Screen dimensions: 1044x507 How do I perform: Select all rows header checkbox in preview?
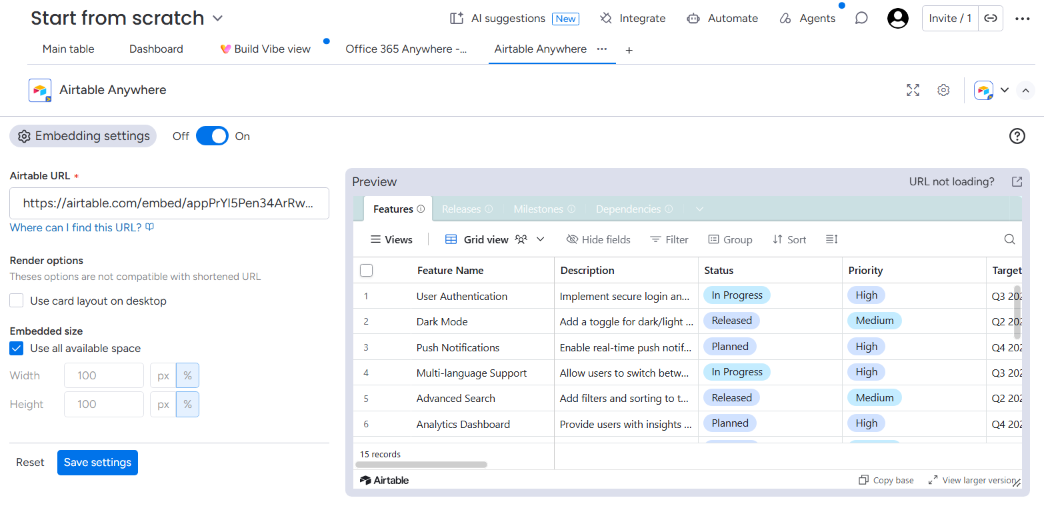[366, 270]
